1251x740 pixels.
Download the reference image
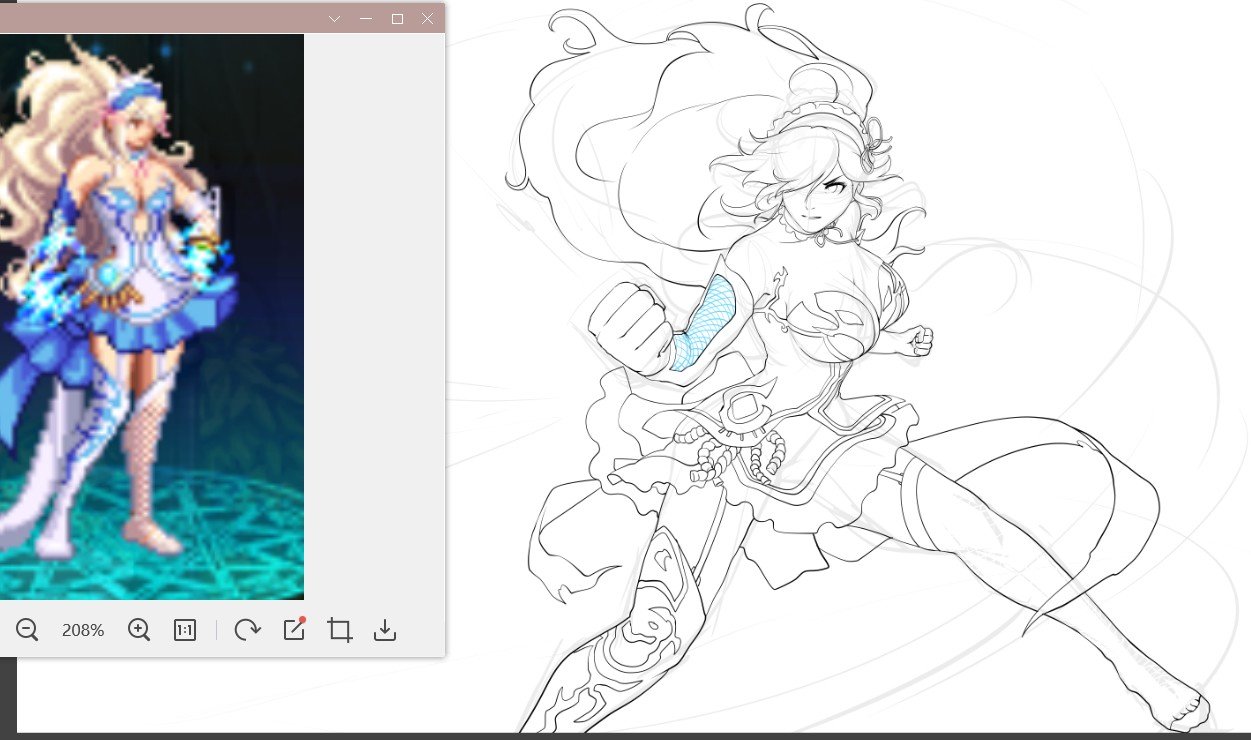pos(385,630)
